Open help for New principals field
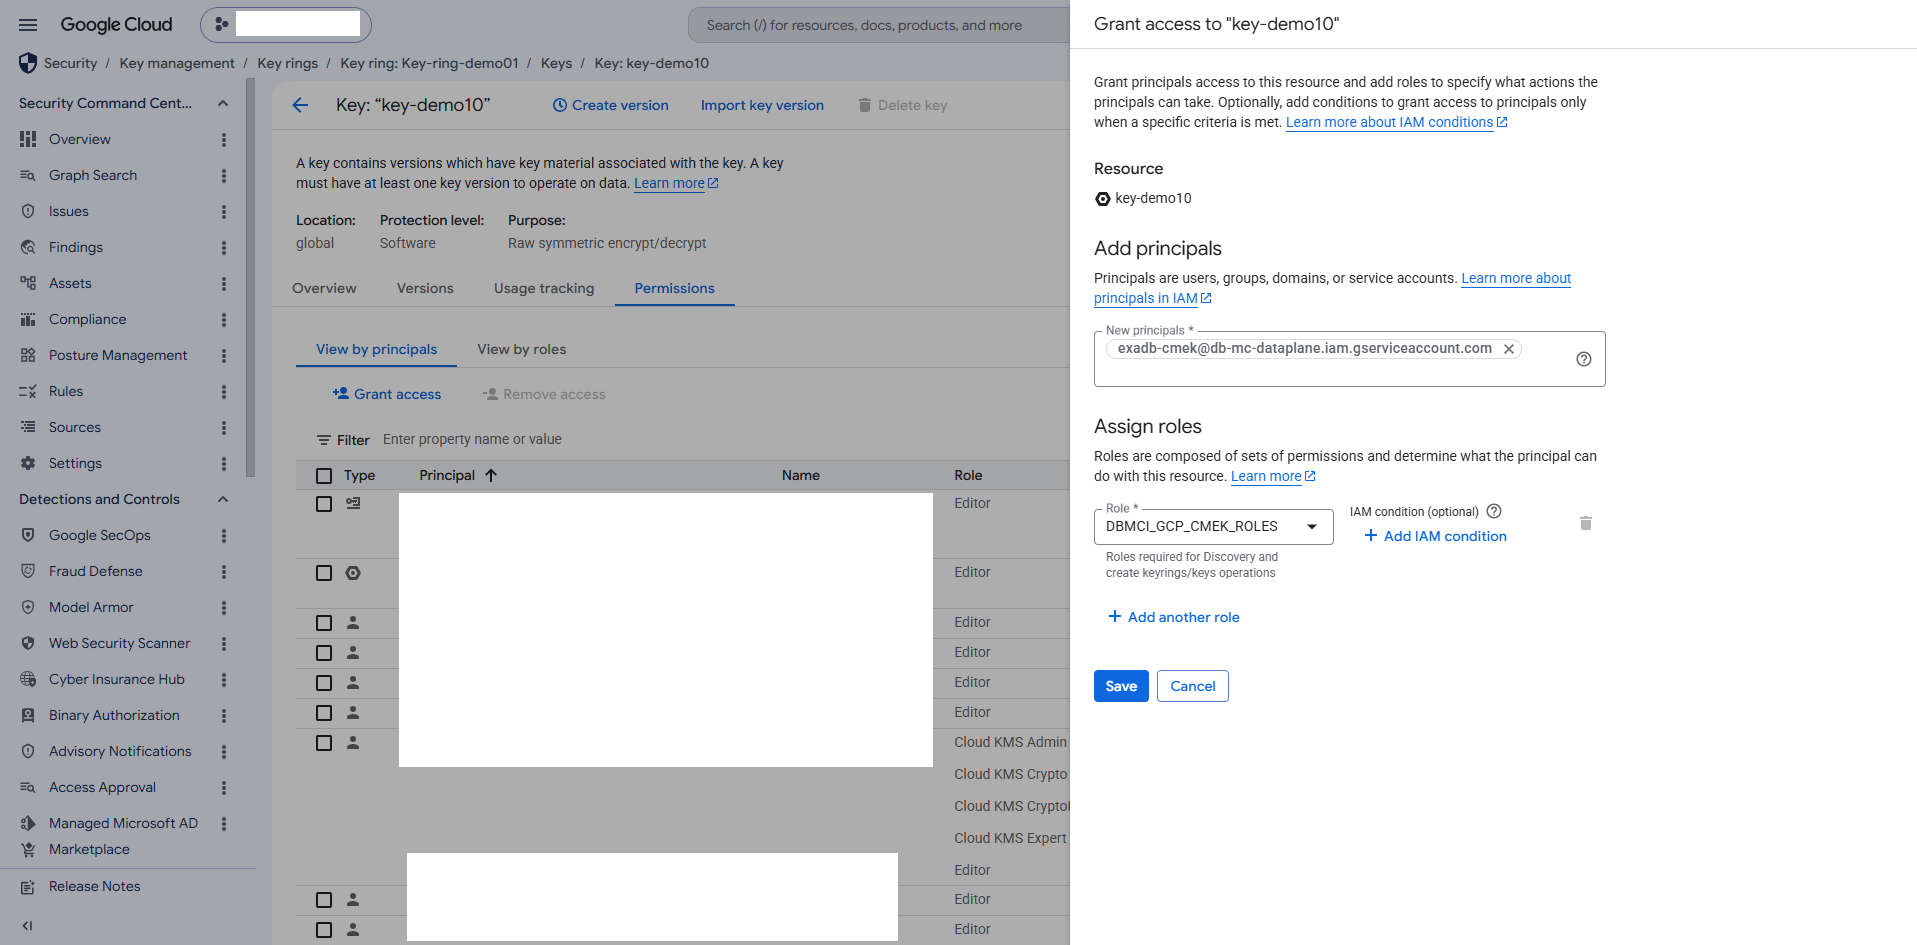 pos(1584,359)
